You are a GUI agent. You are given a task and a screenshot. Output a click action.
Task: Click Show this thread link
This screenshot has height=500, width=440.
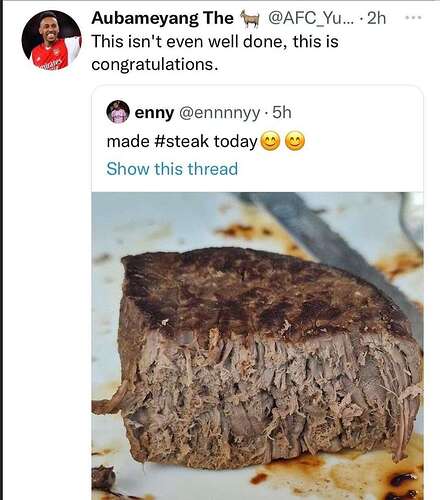pyautogui.click(x=172, y=169)
